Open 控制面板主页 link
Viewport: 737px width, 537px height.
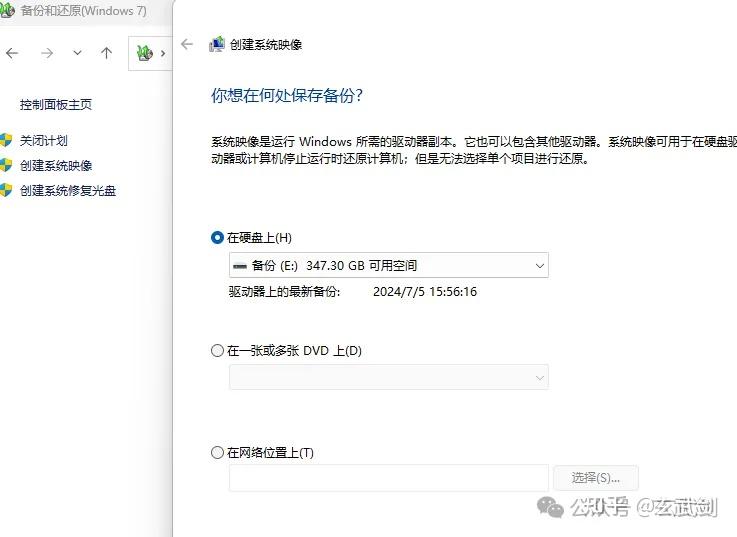click(x=56, y=104)
